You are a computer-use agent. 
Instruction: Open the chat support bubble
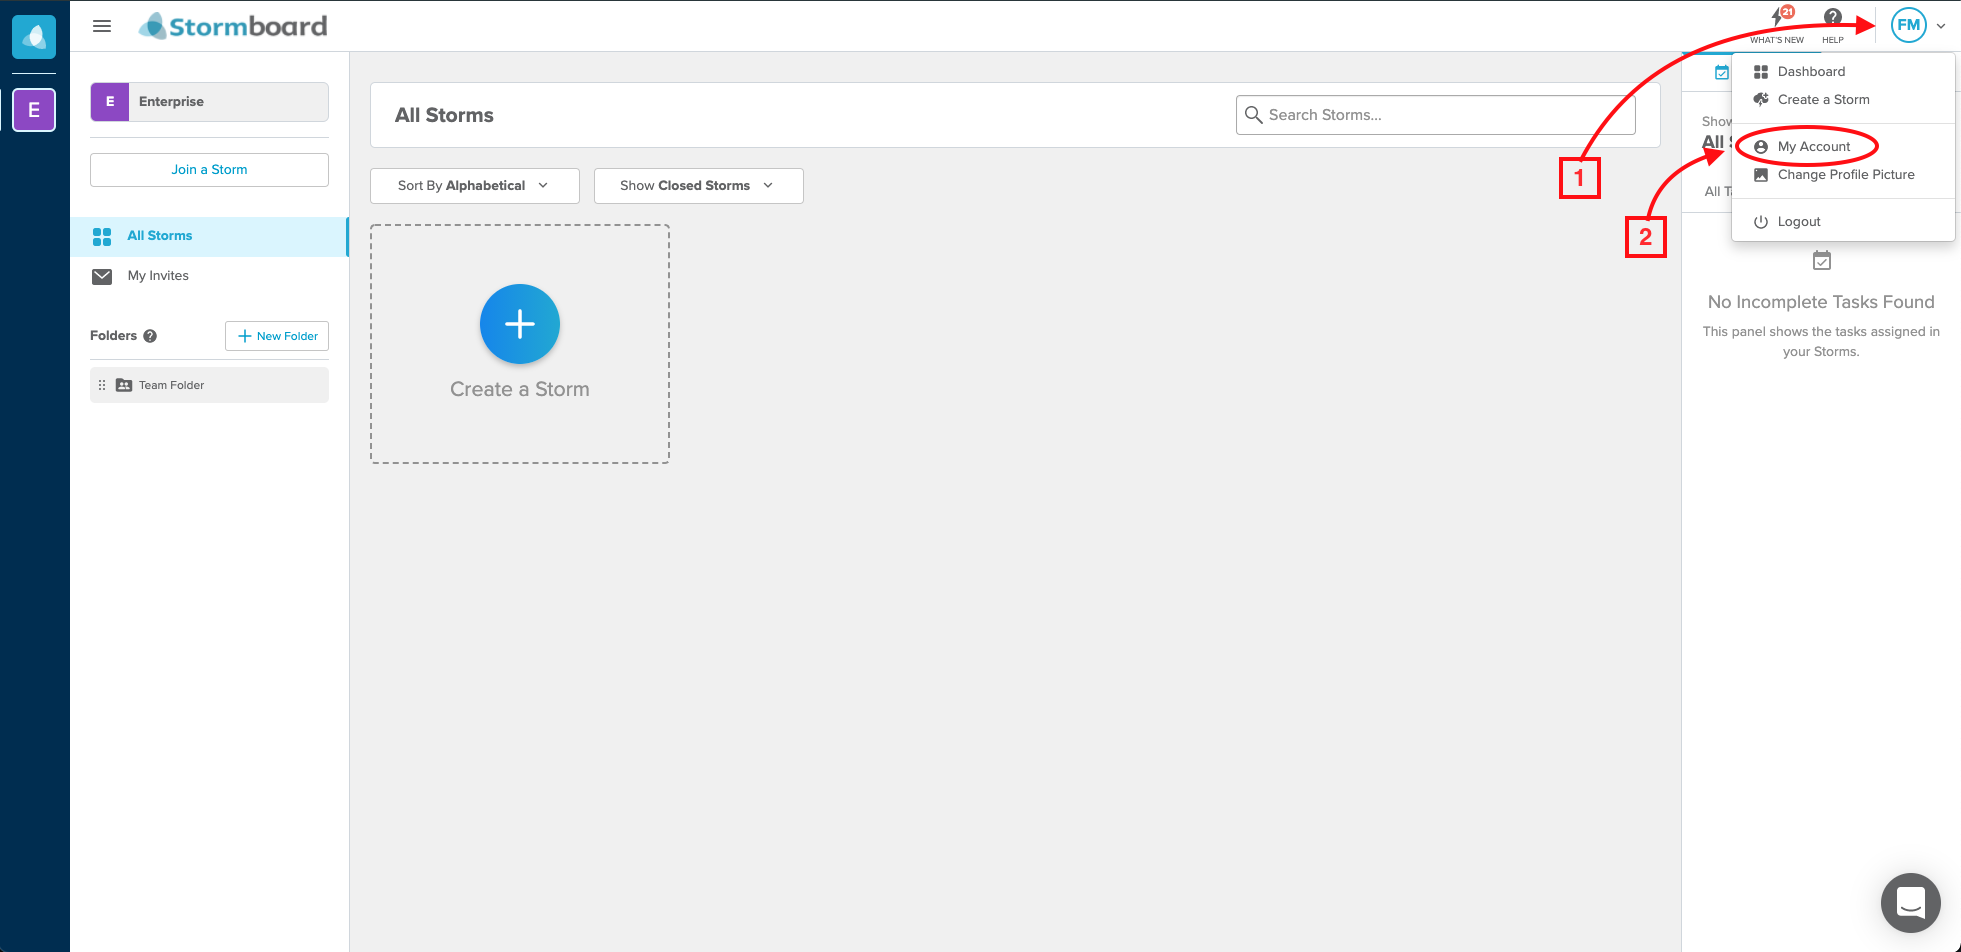[x=1910, y=902]
